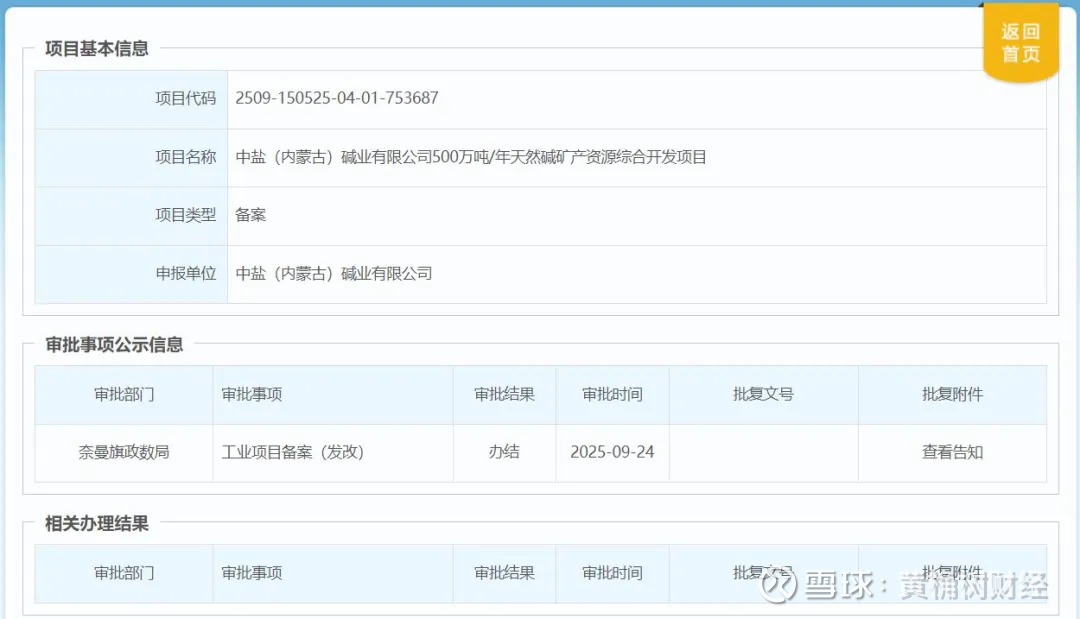Image resolution: width=1080 pixels, height=619 pixels.
Task: Click the 审批事项公示信息 section heading
Action: click(x=114, y=345)
